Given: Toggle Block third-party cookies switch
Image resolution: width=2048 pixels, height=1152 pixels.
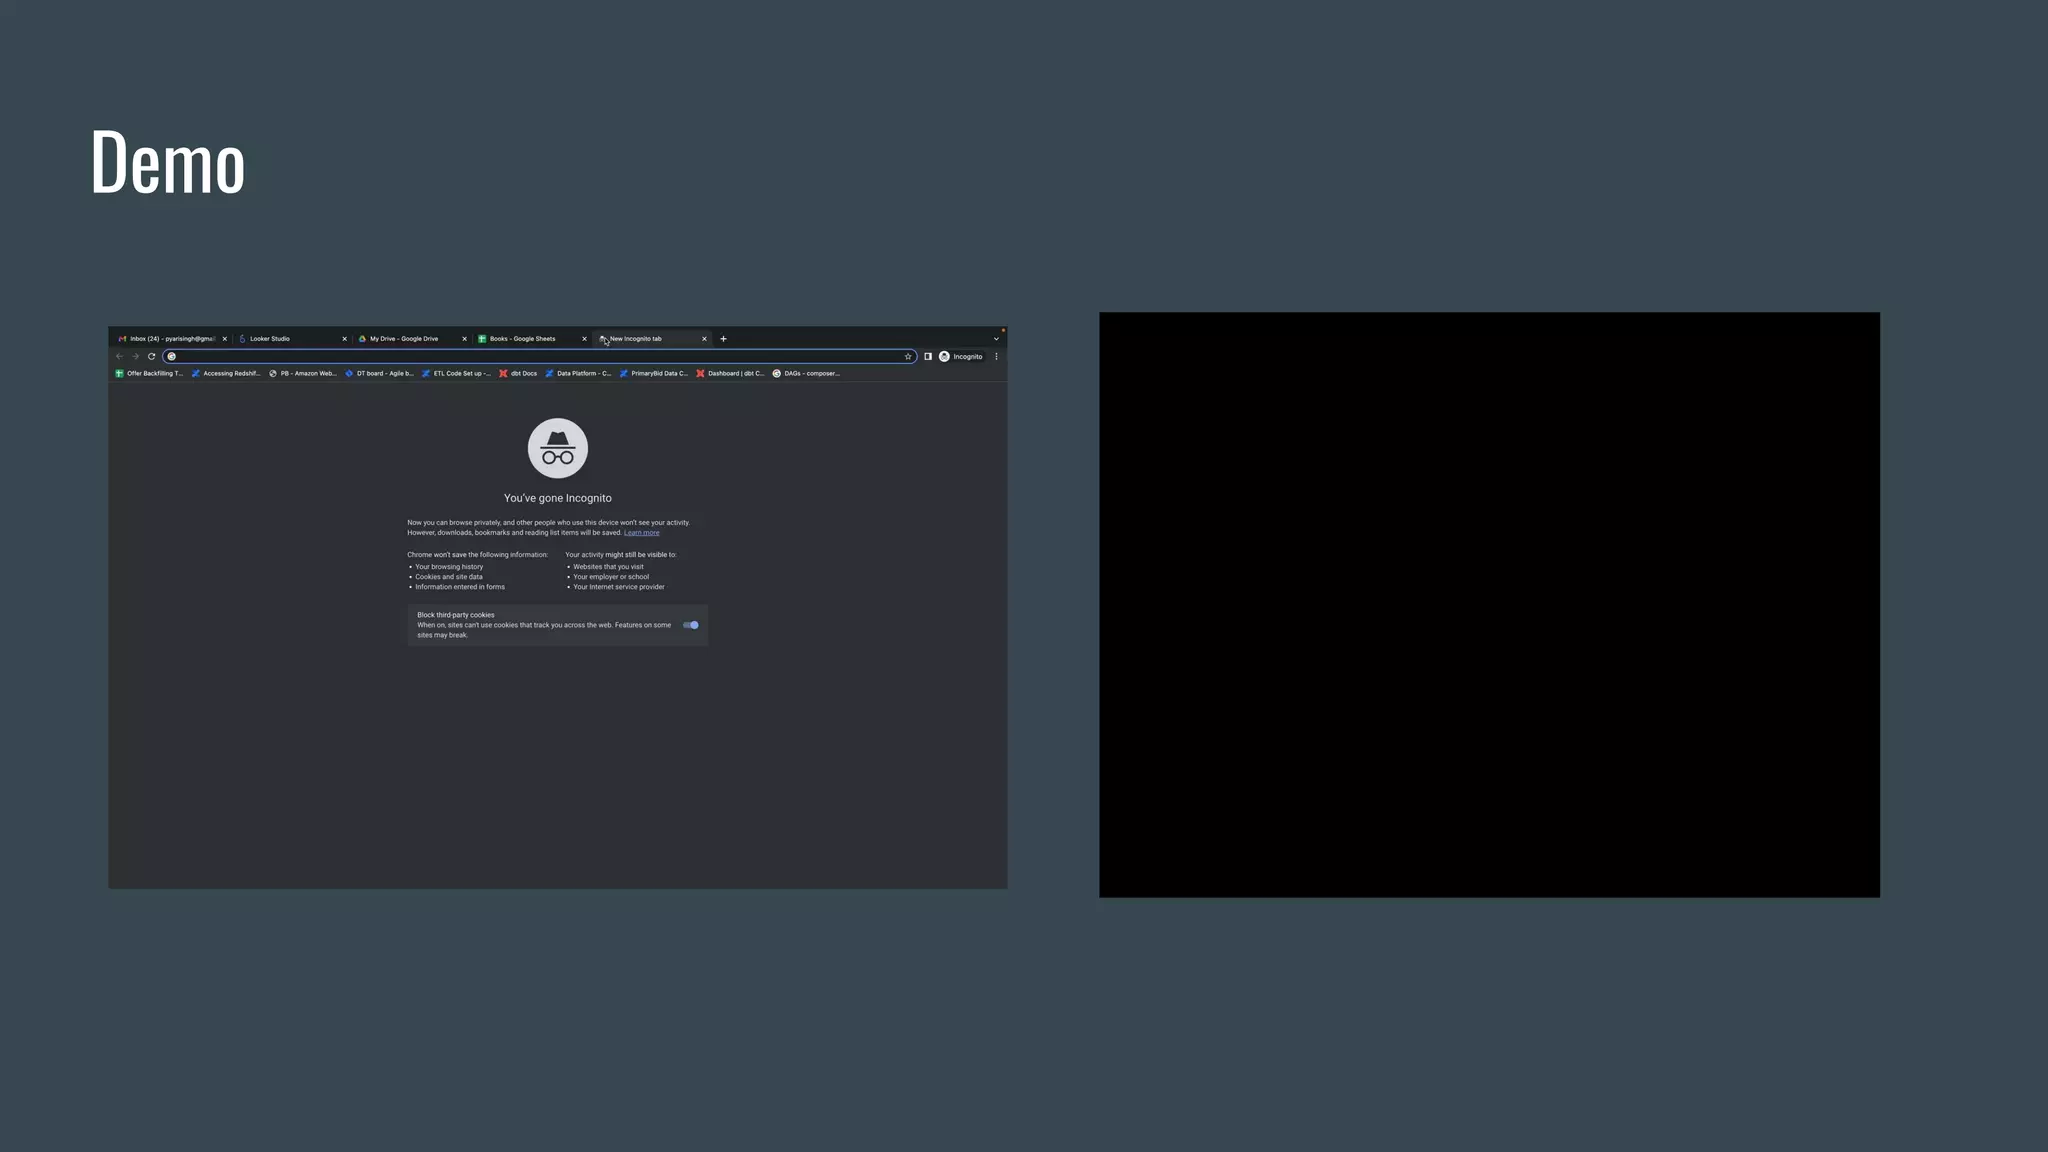Looking at the screenshot, I should pyautogui.click(x=690, y=625).
